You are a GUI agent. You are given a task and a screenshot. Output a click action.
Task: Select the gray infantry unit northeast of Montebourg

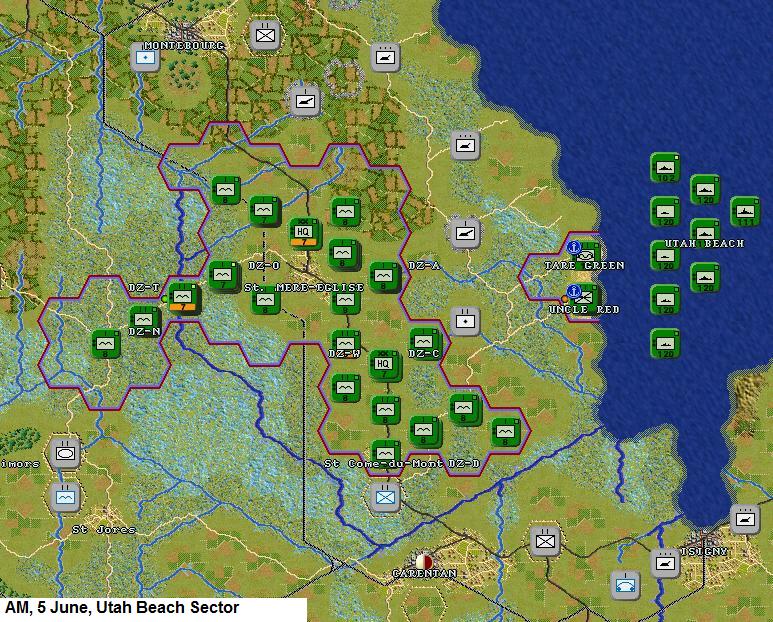(265, 35)
